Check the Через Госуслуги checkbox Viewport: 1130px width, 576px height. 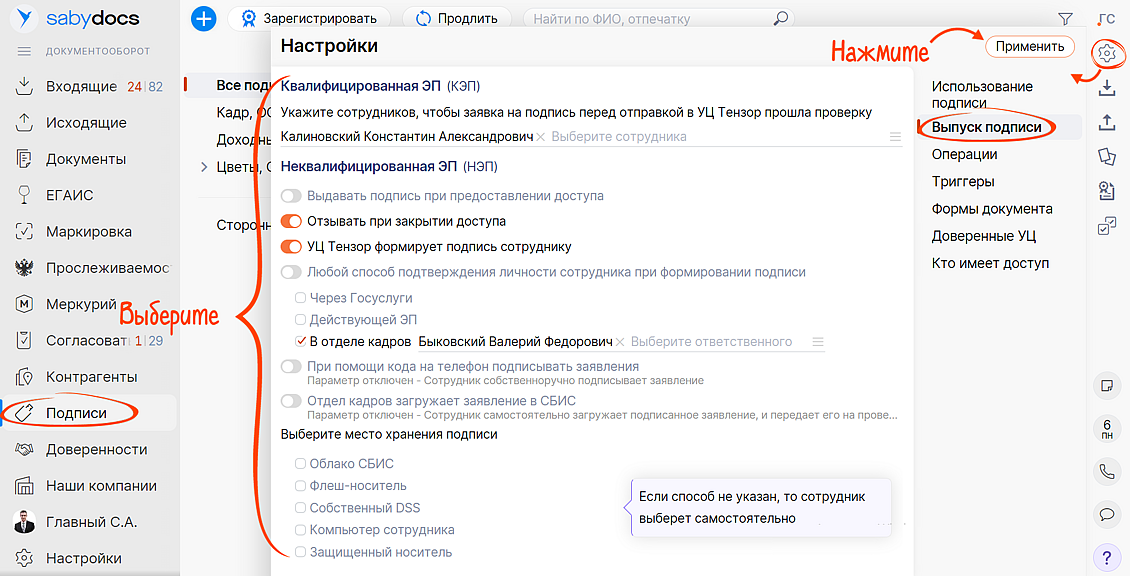[x=301, y=298]
